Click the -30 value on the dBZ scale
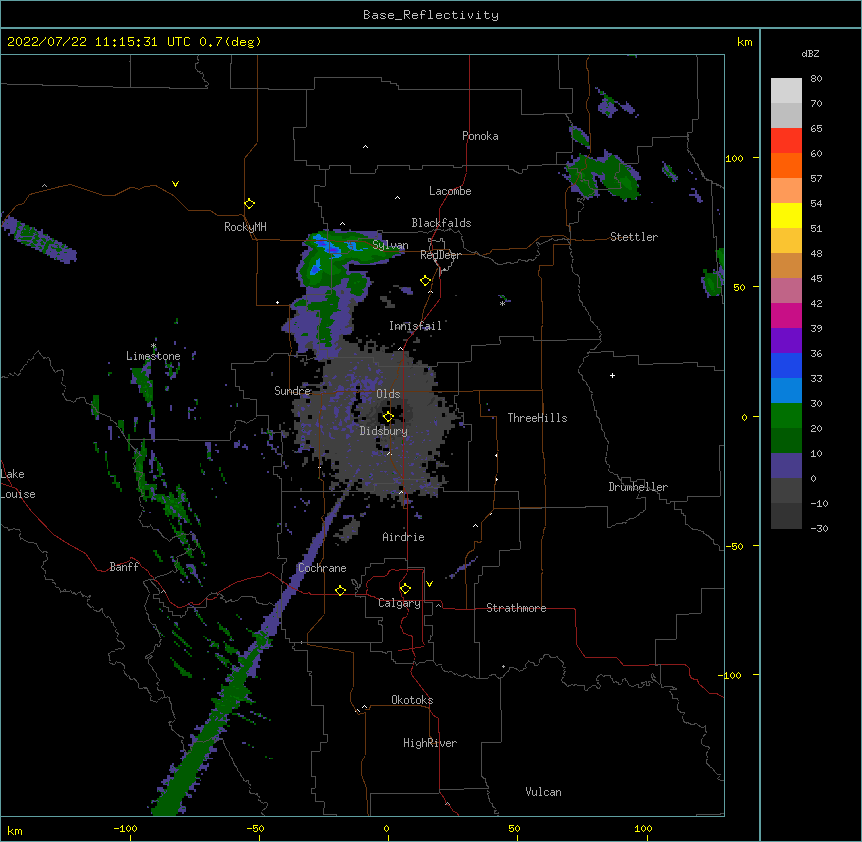Viewport: 862px width, 842px height. point(819,528)
